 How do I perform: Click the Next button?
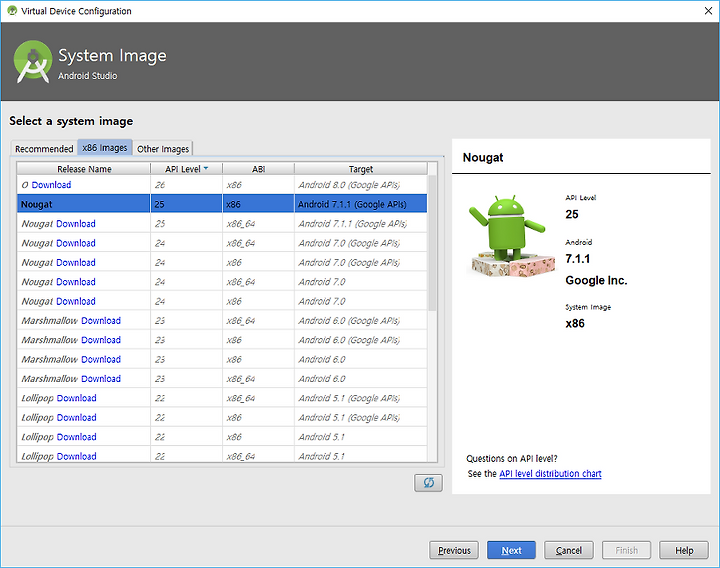pos(511,550)
